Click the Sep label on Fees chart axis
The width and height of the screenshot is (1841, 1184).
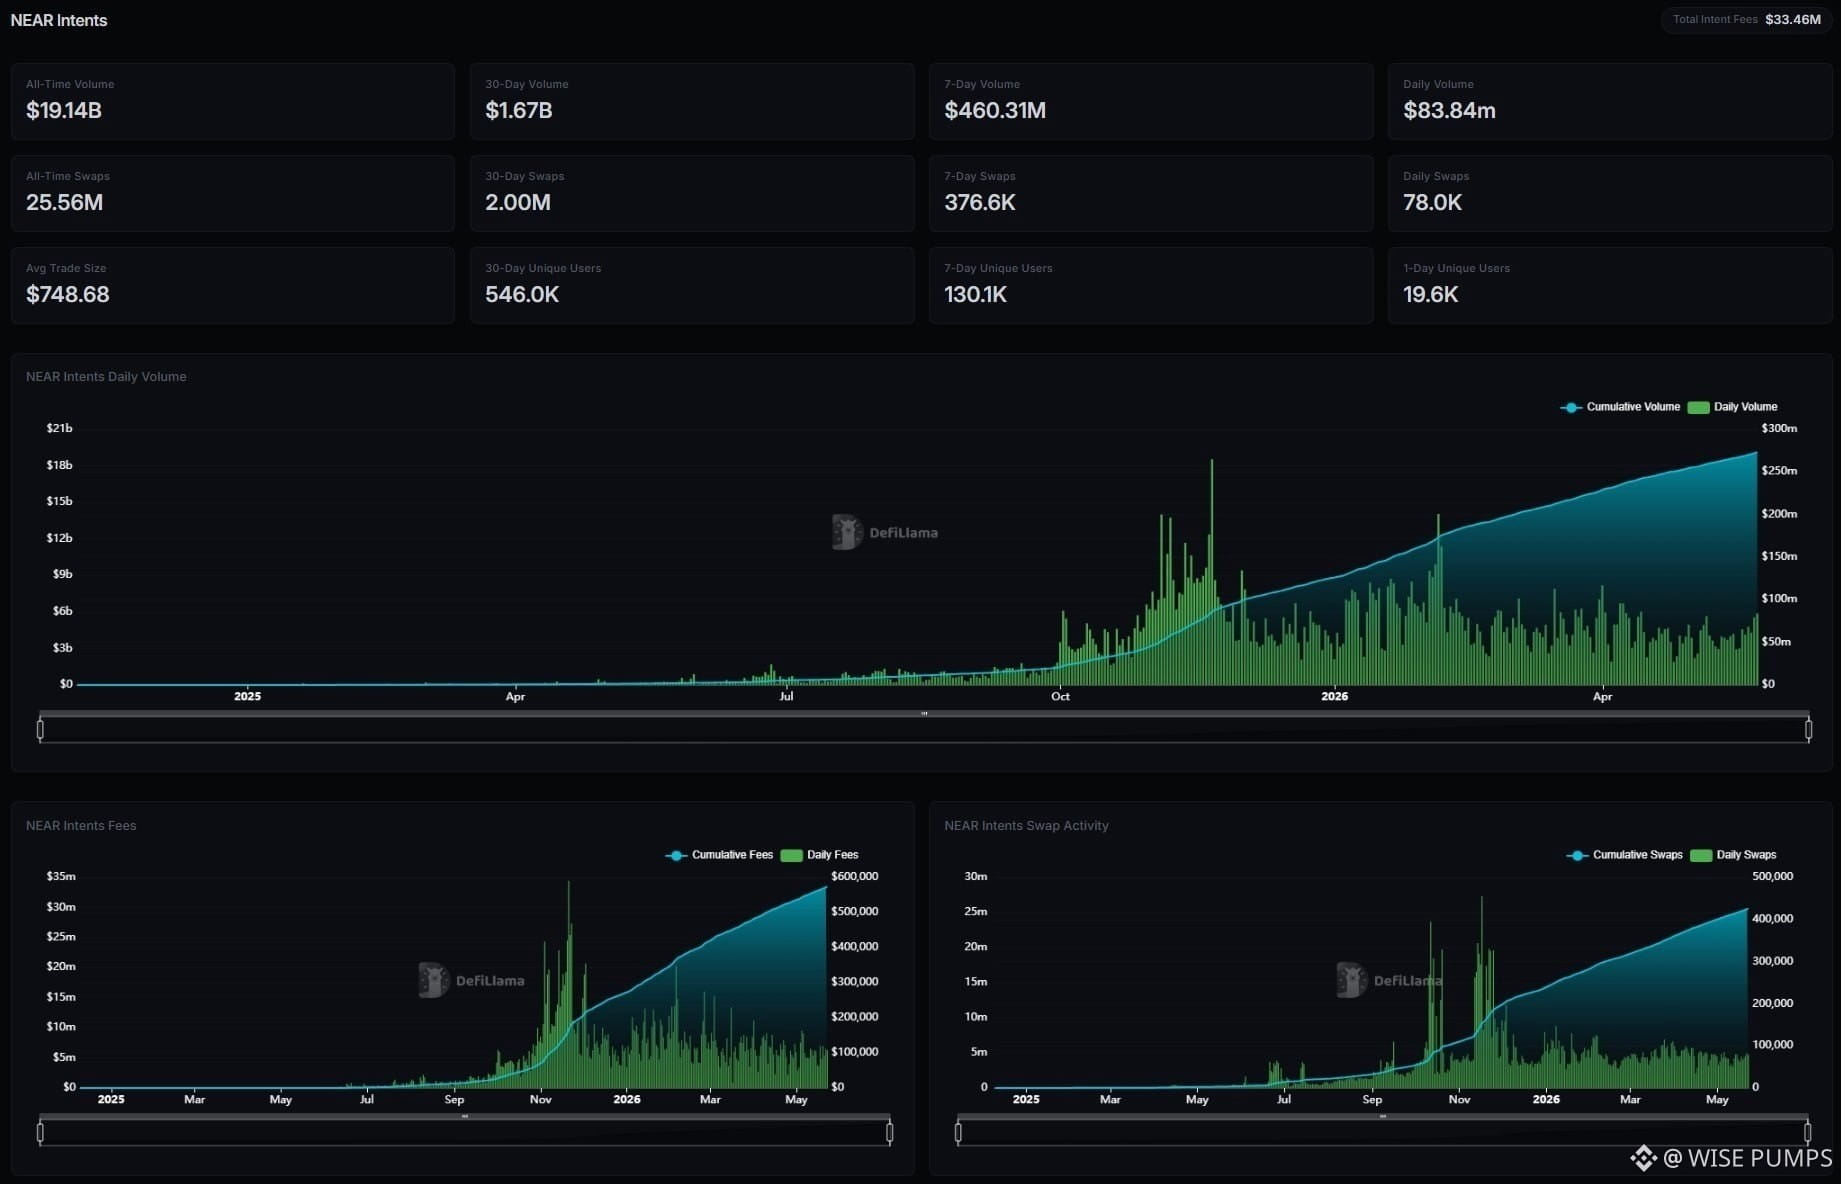point(454,1099)
